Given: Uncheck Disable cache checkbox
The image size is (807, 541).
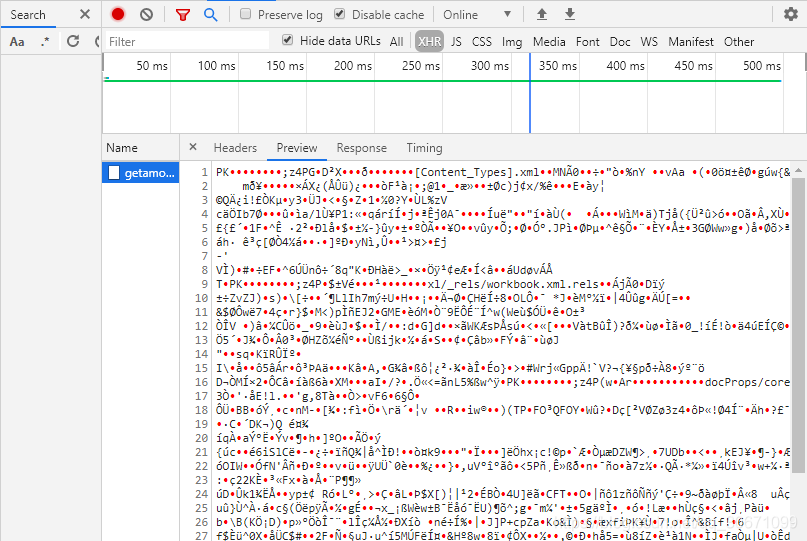Looking at the screenshot, I should click(340, 15).
